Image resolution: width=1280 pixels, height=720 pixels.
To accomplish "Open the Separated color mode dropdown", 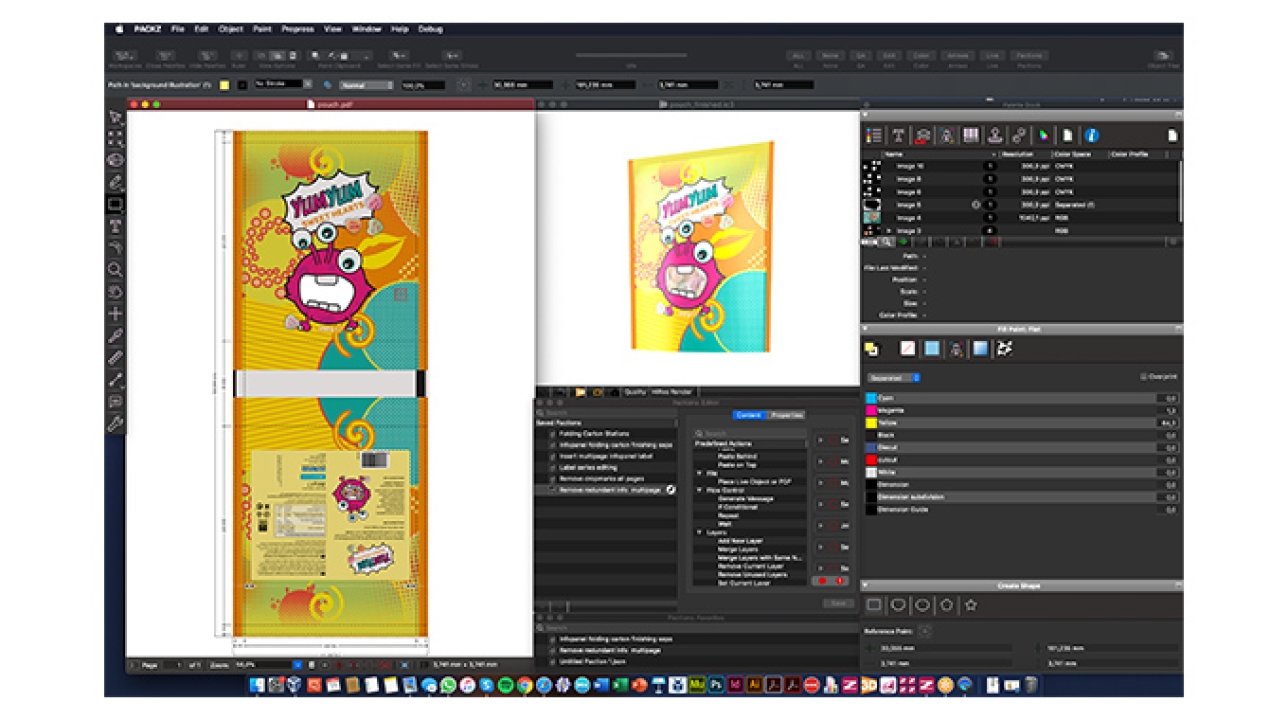I will click(893, 378).
